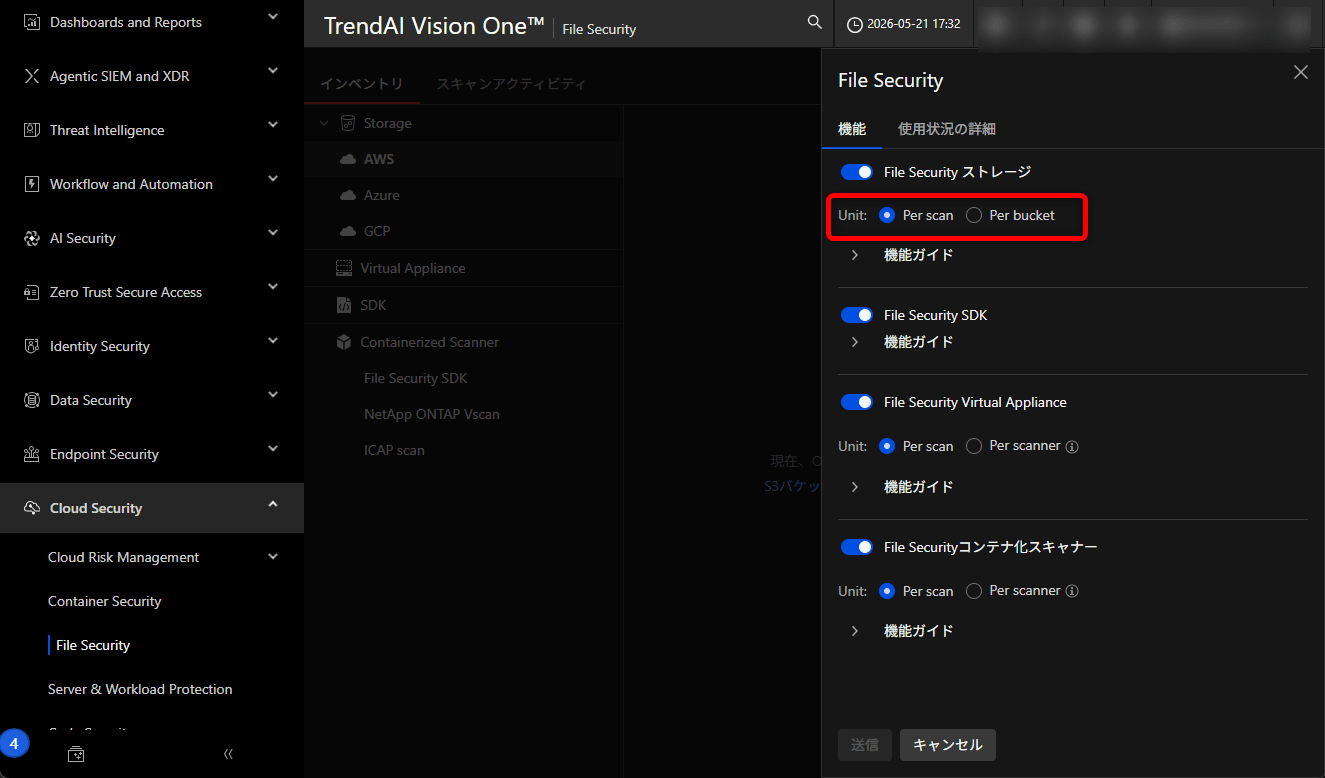This screenshot has height=778, width=1325.
Task: Expand 機能ガイド under File Security Virtual Appliance
Action: (855, 487)
